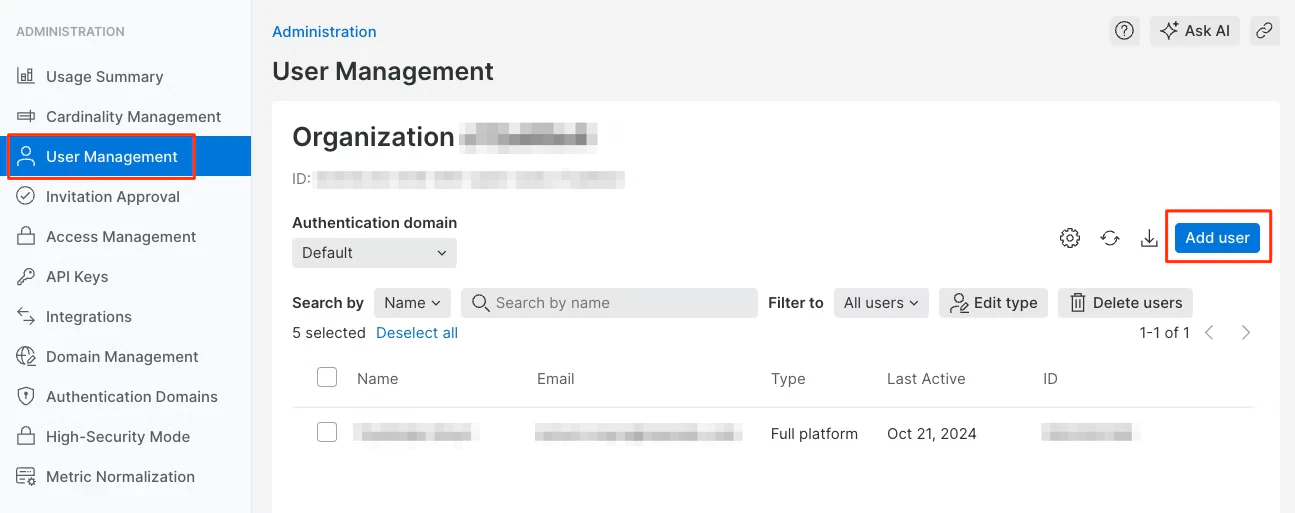Click the Add user button
Image resolution: width=1295 pixels, height=513 pixels.
pyautogui.click(x=1217, y=238)
